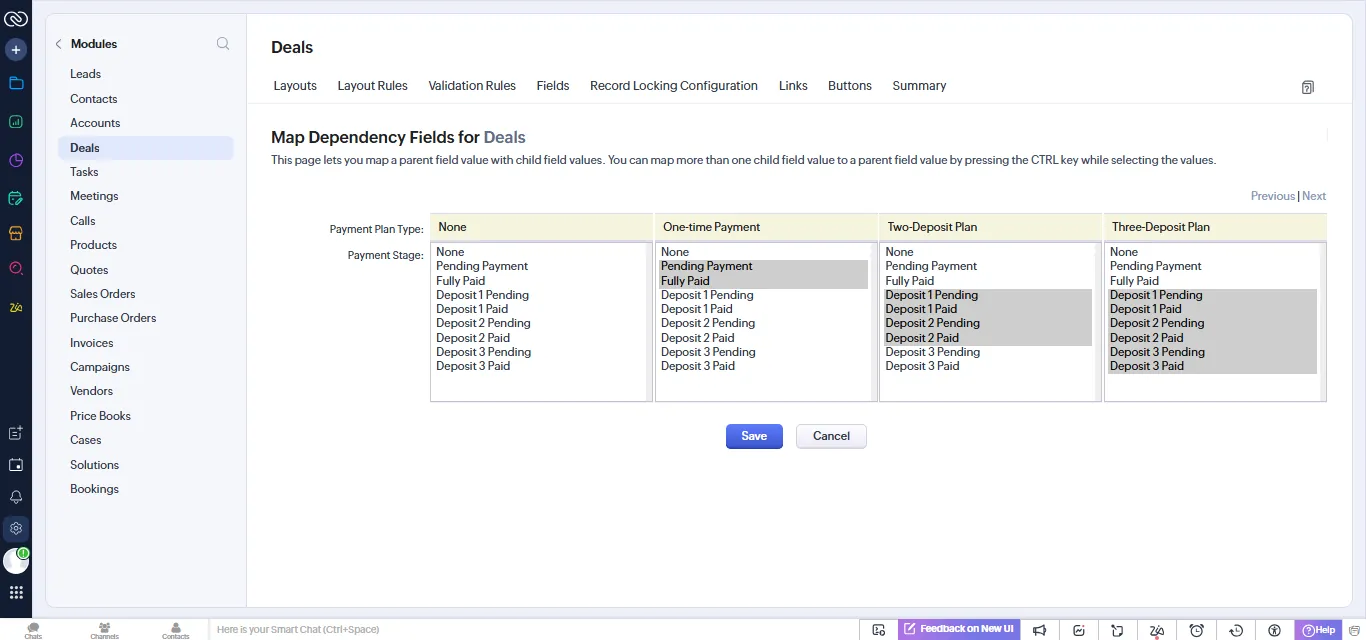Screen dimensions: 1366x640
Task: Select None option under Two-Deposit Plan
Action: click(x=988, y=252)
